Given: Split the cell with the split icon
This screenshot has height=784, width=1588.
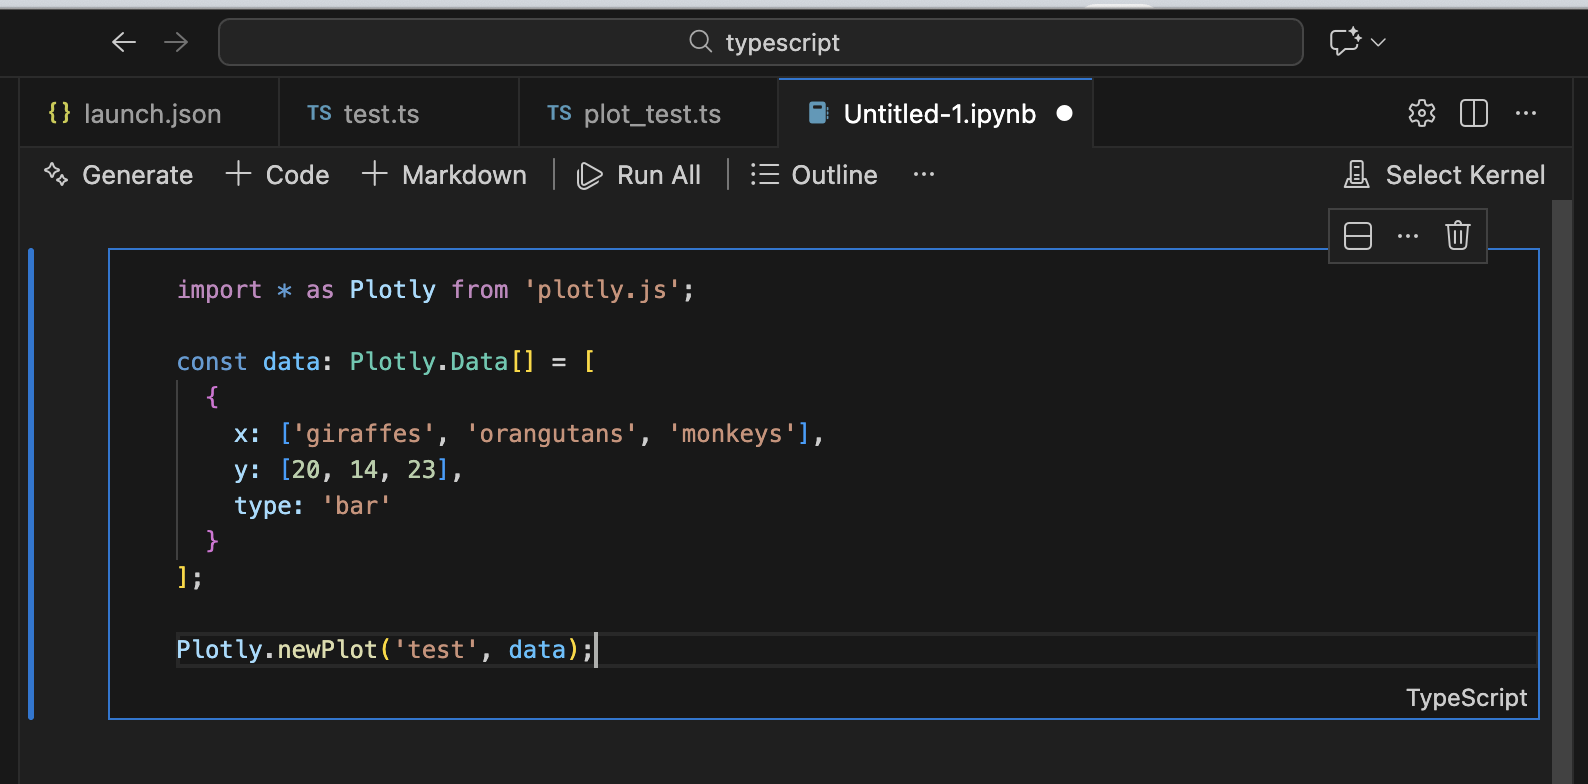Looking at the screenshot, I should 1358,236.
